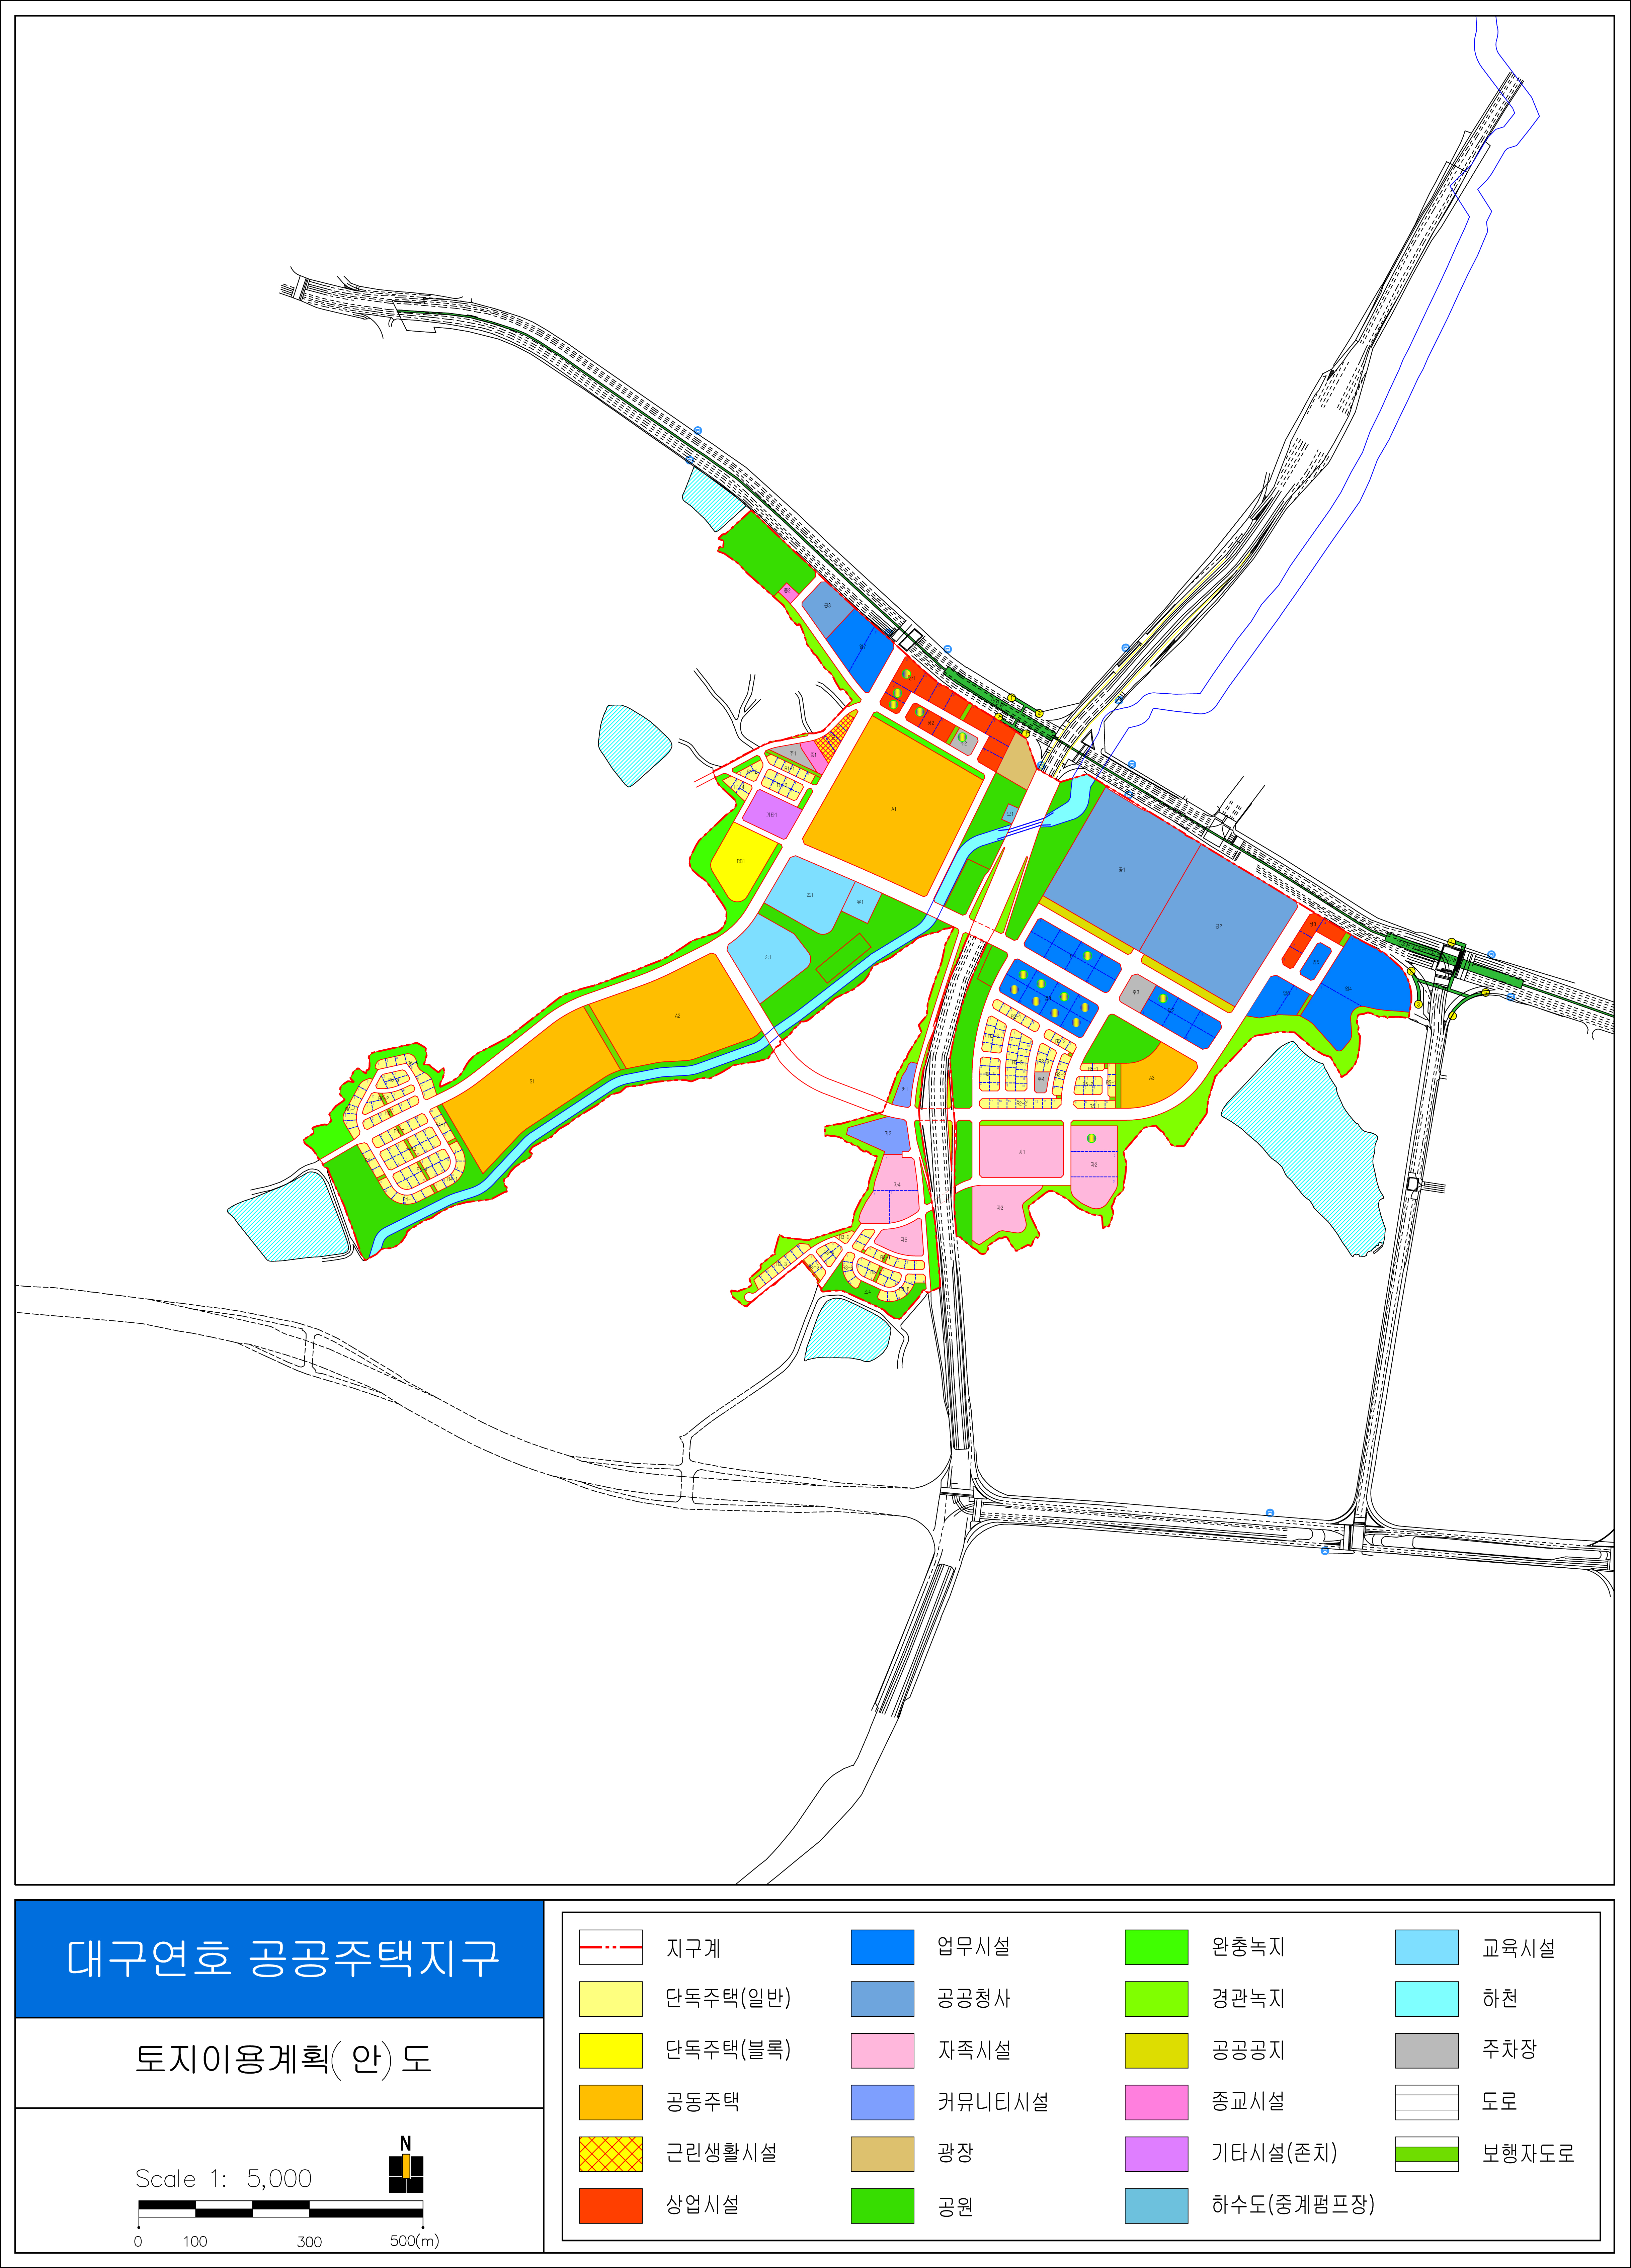Click the '공공청사' legend label
This screenshot has width=1631, height=2268.
click(x=973, y=1998)
